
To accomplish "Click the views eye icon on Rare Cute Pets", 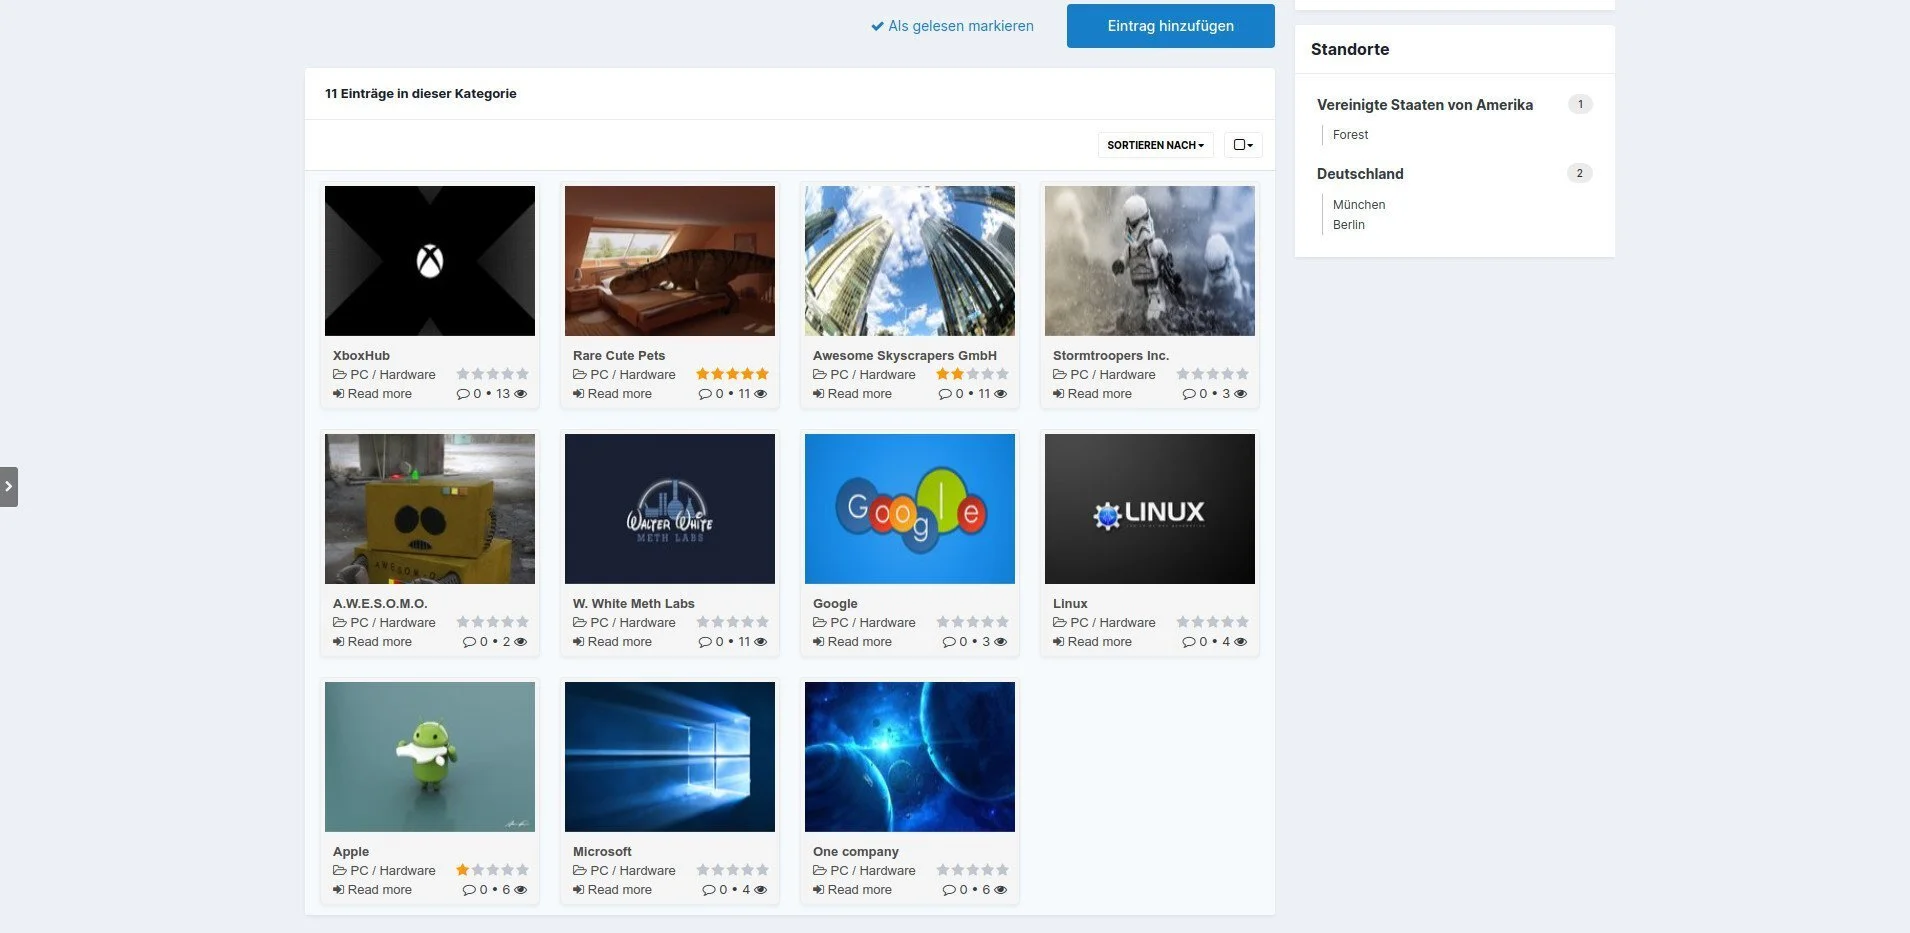I will tap(760, 394).
